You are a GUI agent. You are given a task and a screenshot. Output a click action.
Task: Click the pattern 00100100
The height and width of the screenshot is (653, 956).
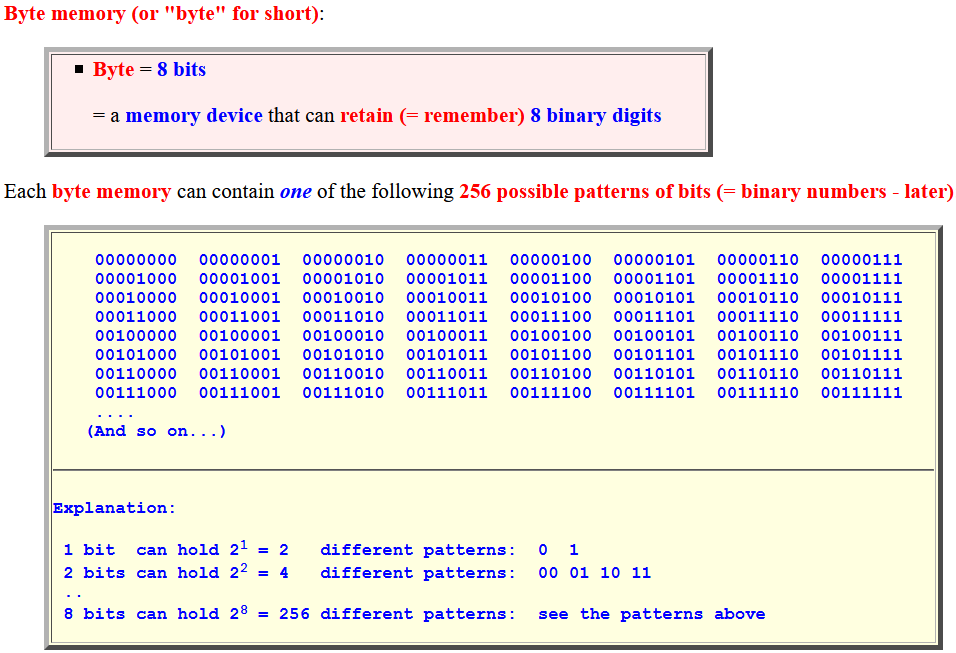point(551,336)
